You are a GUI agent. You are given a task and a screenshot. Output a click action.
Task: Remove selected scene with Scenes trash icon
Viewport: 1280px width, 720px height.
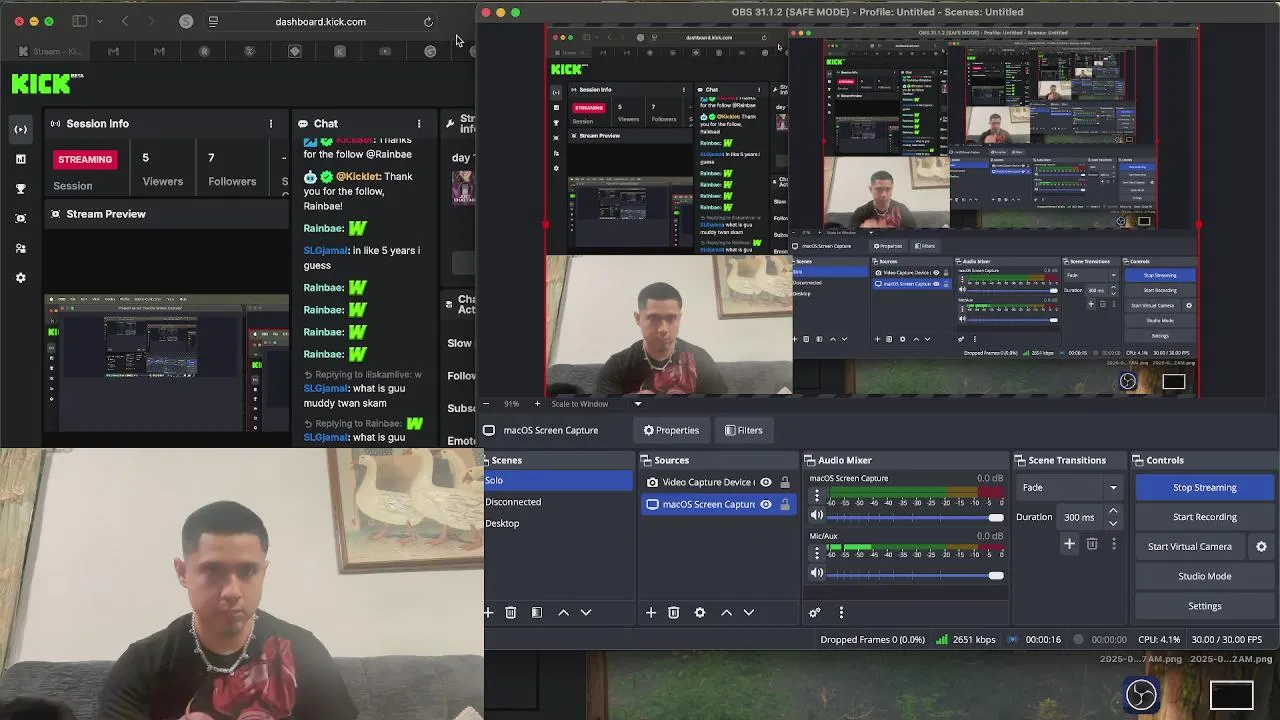[x=510, y=612]
